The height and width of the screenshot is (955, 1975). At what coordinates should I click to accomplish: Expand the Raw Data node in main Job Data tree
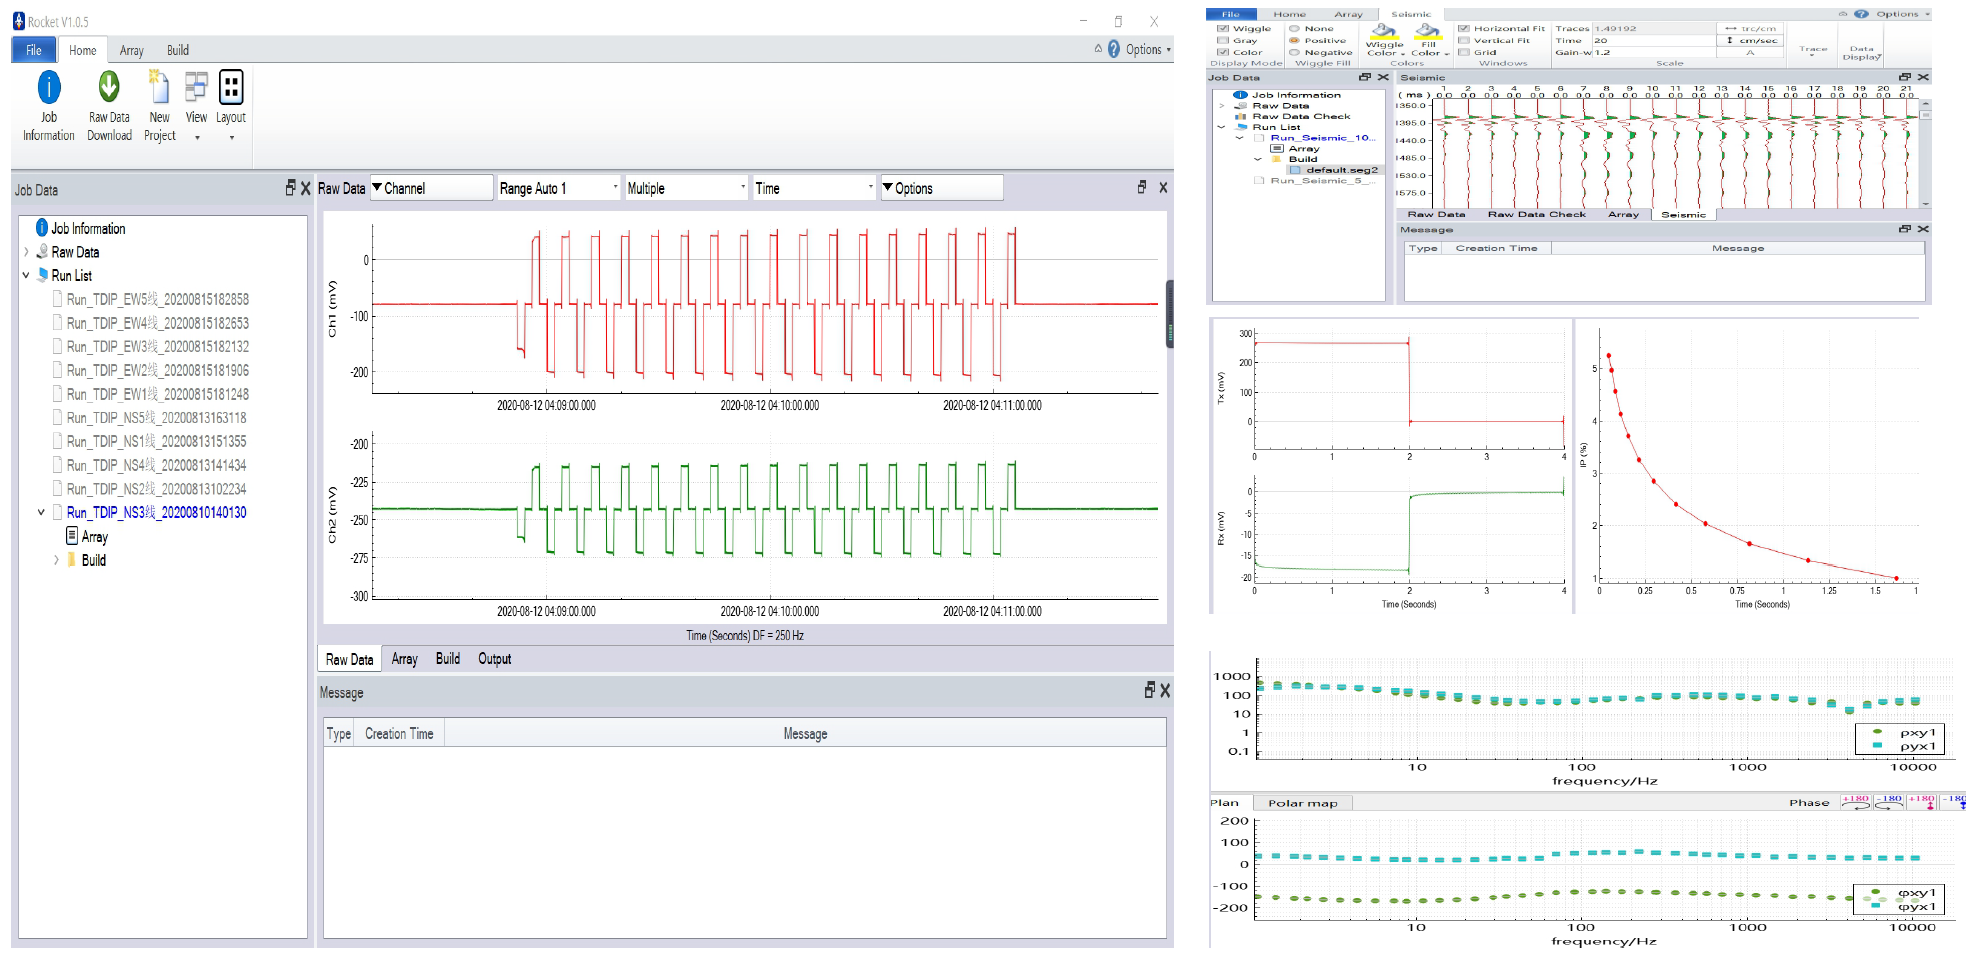coord(26,252)
